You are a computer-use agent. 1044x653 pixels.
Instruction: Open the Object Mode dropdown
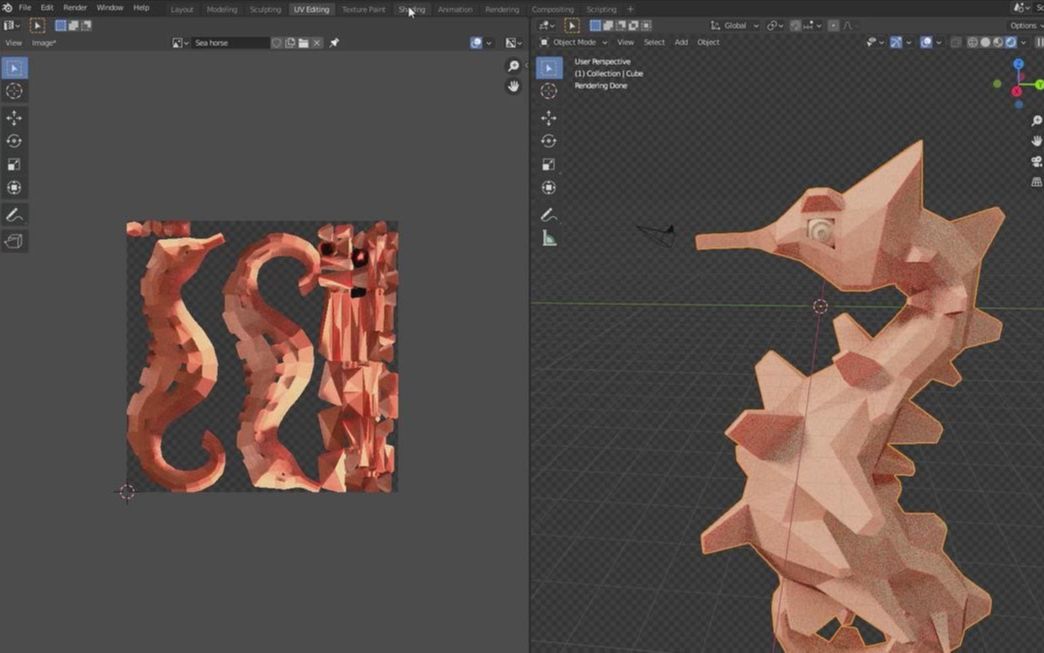click(x=577, y=42)
